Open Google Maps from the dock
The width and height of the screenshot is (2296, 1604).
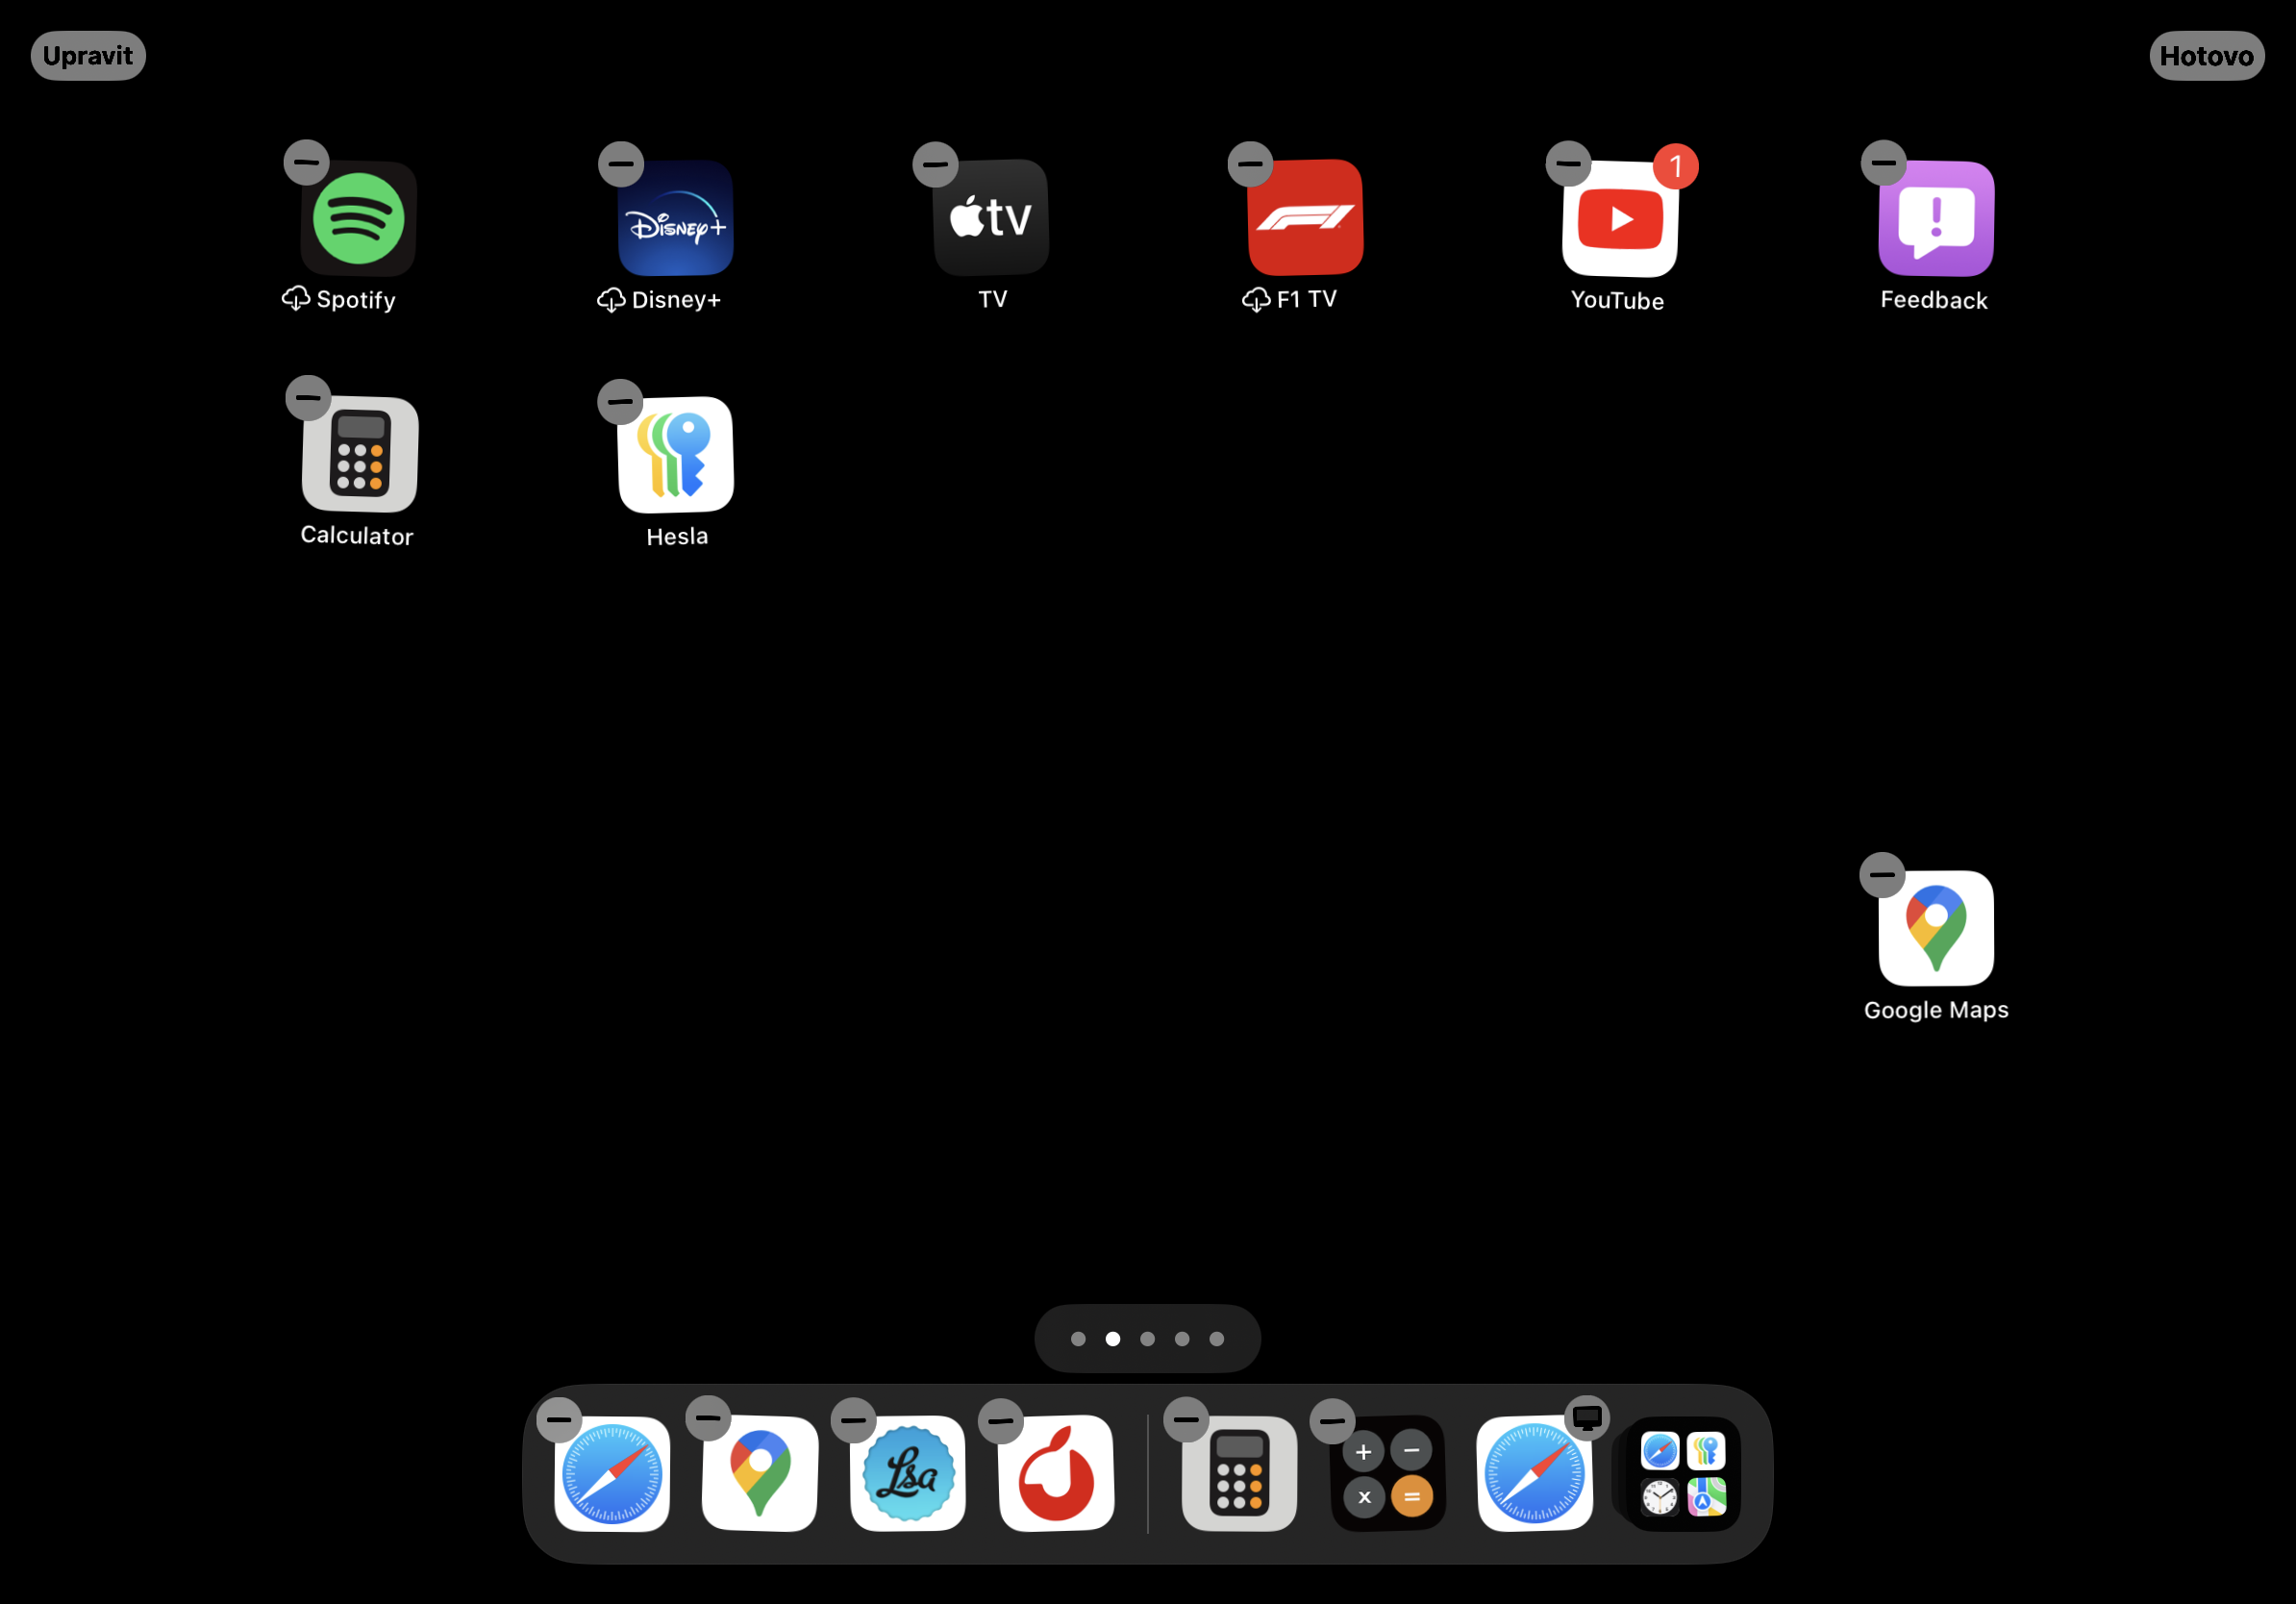coord(759,1475)
